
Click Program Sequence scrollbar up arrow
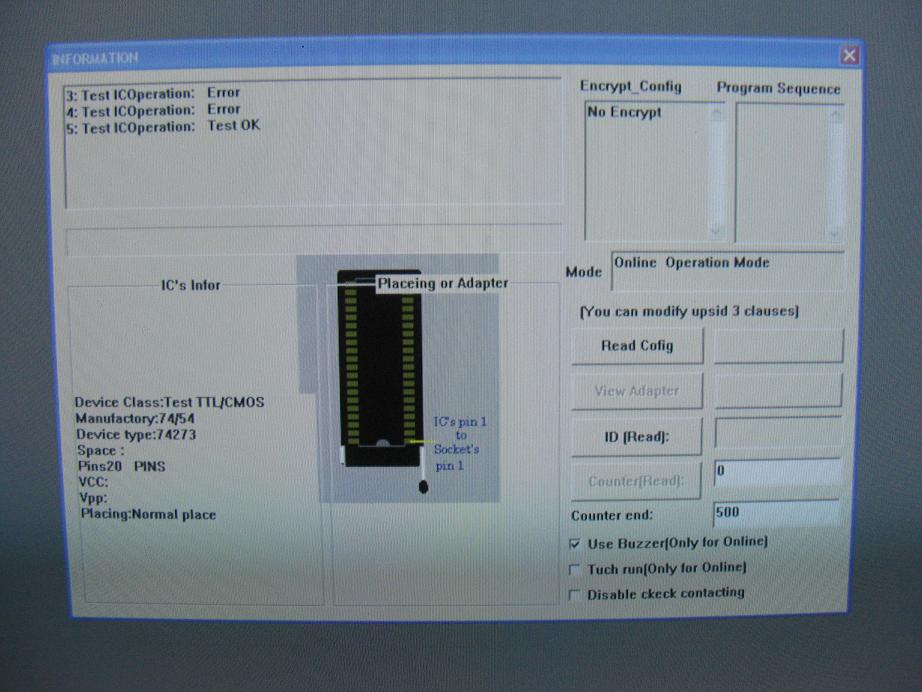coord(836,113)
